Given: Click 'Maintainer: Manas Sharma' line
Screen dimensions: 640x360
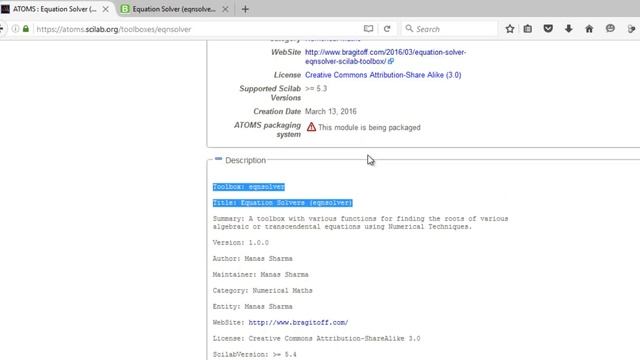Looking at the screenshot, I should pyautogui.click(x=260, y=274).
